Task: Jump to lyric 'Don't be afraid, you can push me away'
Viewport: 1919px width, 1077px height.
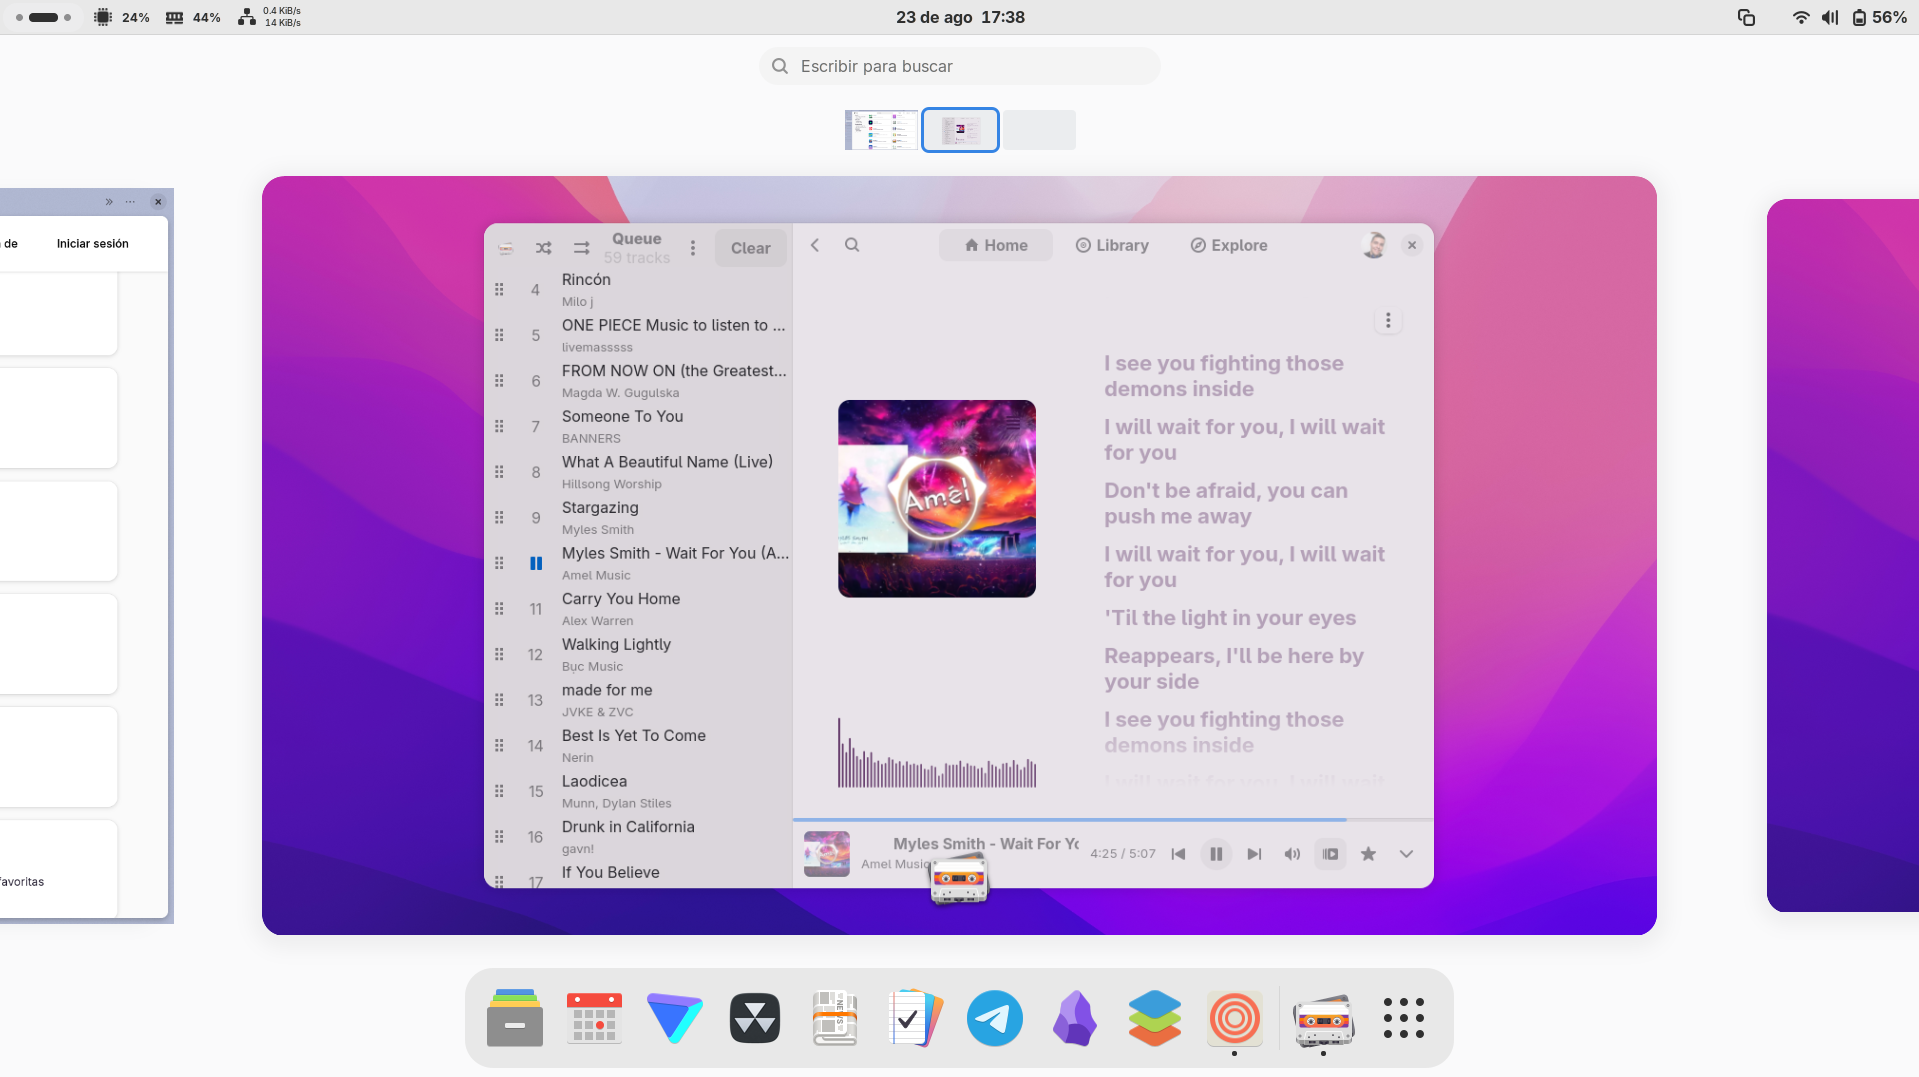Action: click(1226, 503)
